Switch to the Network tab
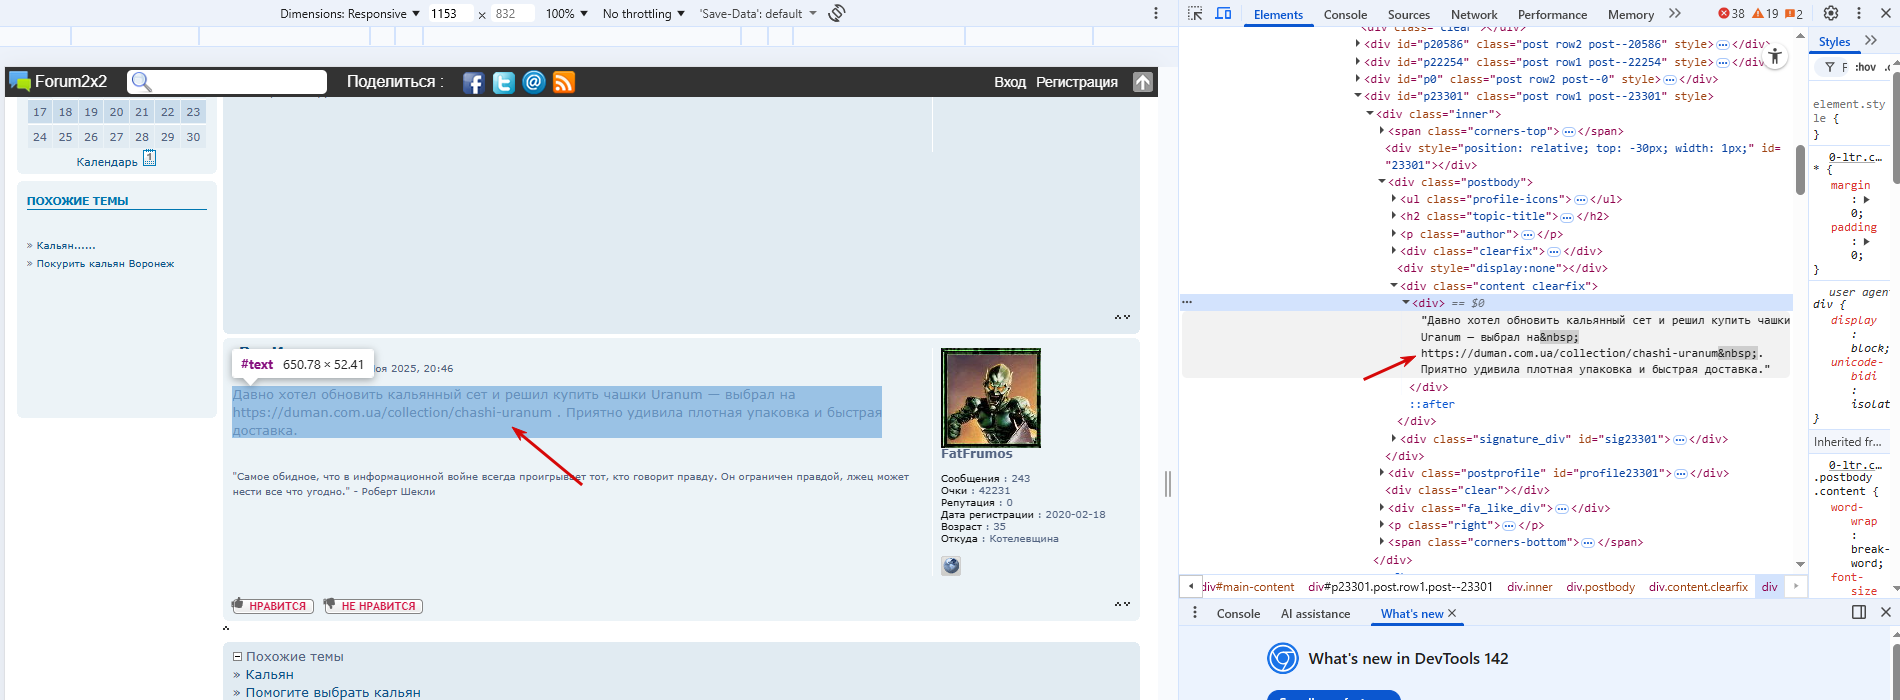This screenshot has width=1900, height=700. pos(1474,14)
